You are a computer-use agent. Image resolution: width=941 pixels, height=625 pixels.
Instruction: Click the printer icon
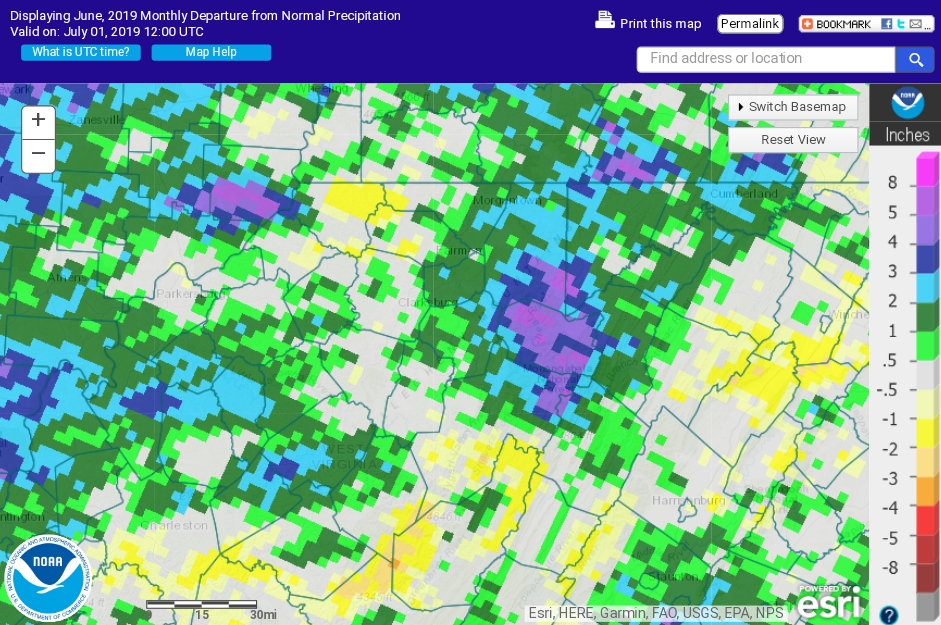604,20
